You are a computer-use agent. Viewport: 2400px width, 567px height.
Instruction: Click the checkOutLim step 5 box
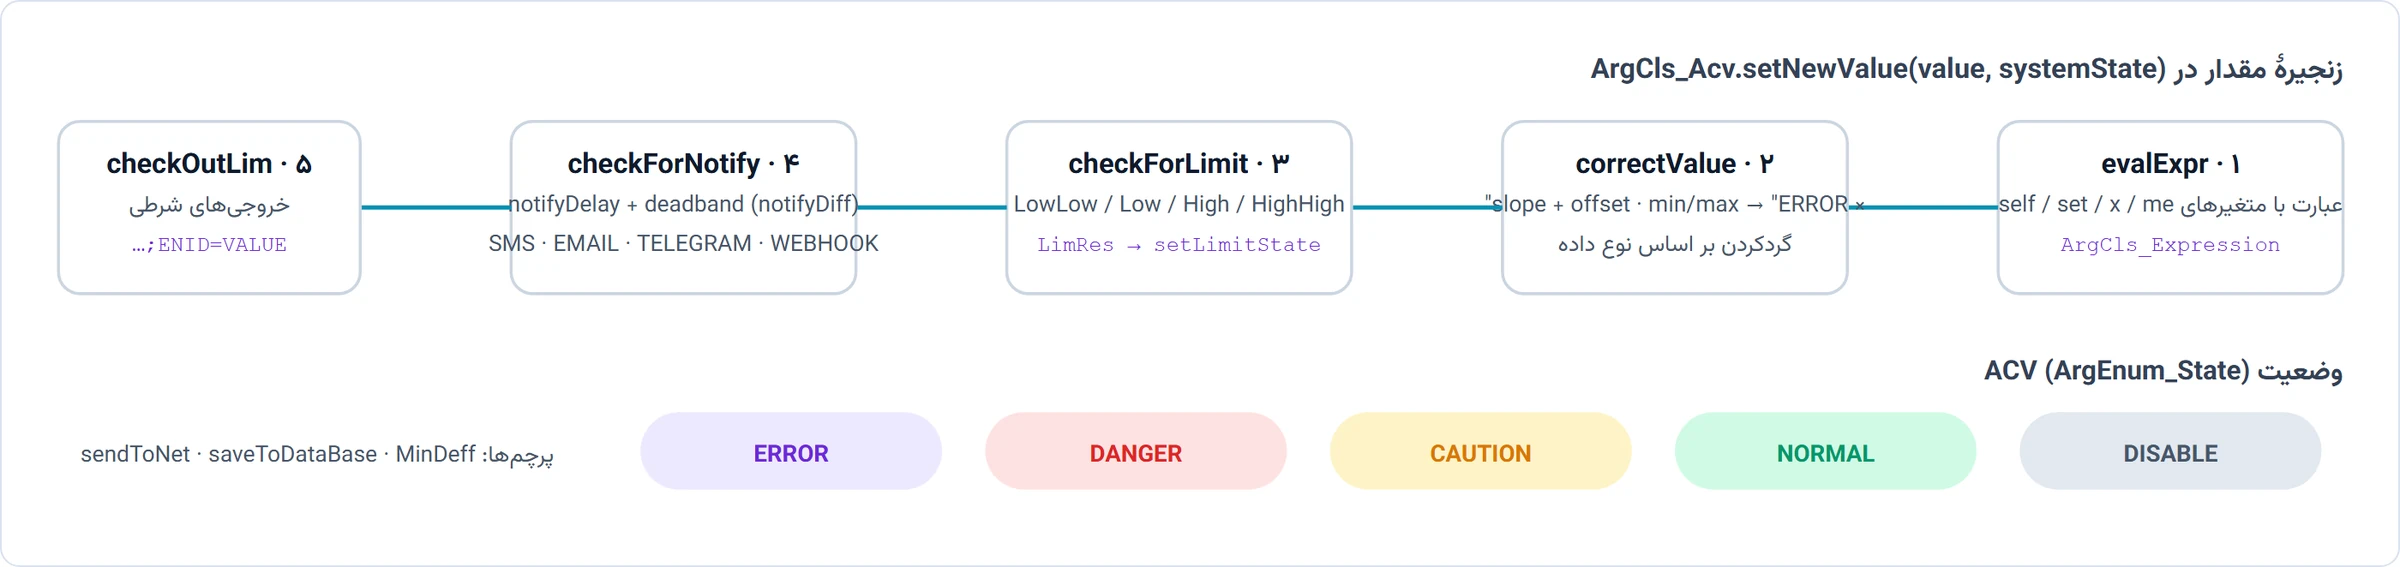(x=209, y=208)
